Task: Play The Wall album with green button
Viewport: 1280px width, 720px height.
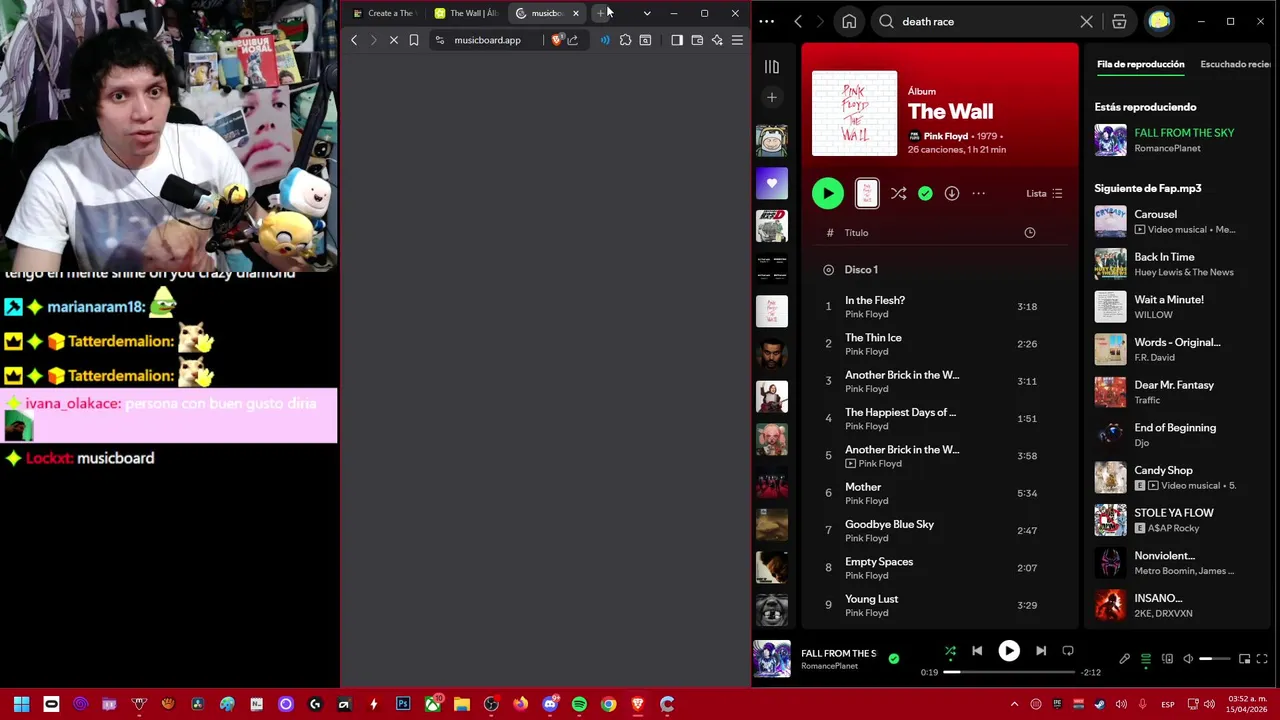Action: [827, 193]
